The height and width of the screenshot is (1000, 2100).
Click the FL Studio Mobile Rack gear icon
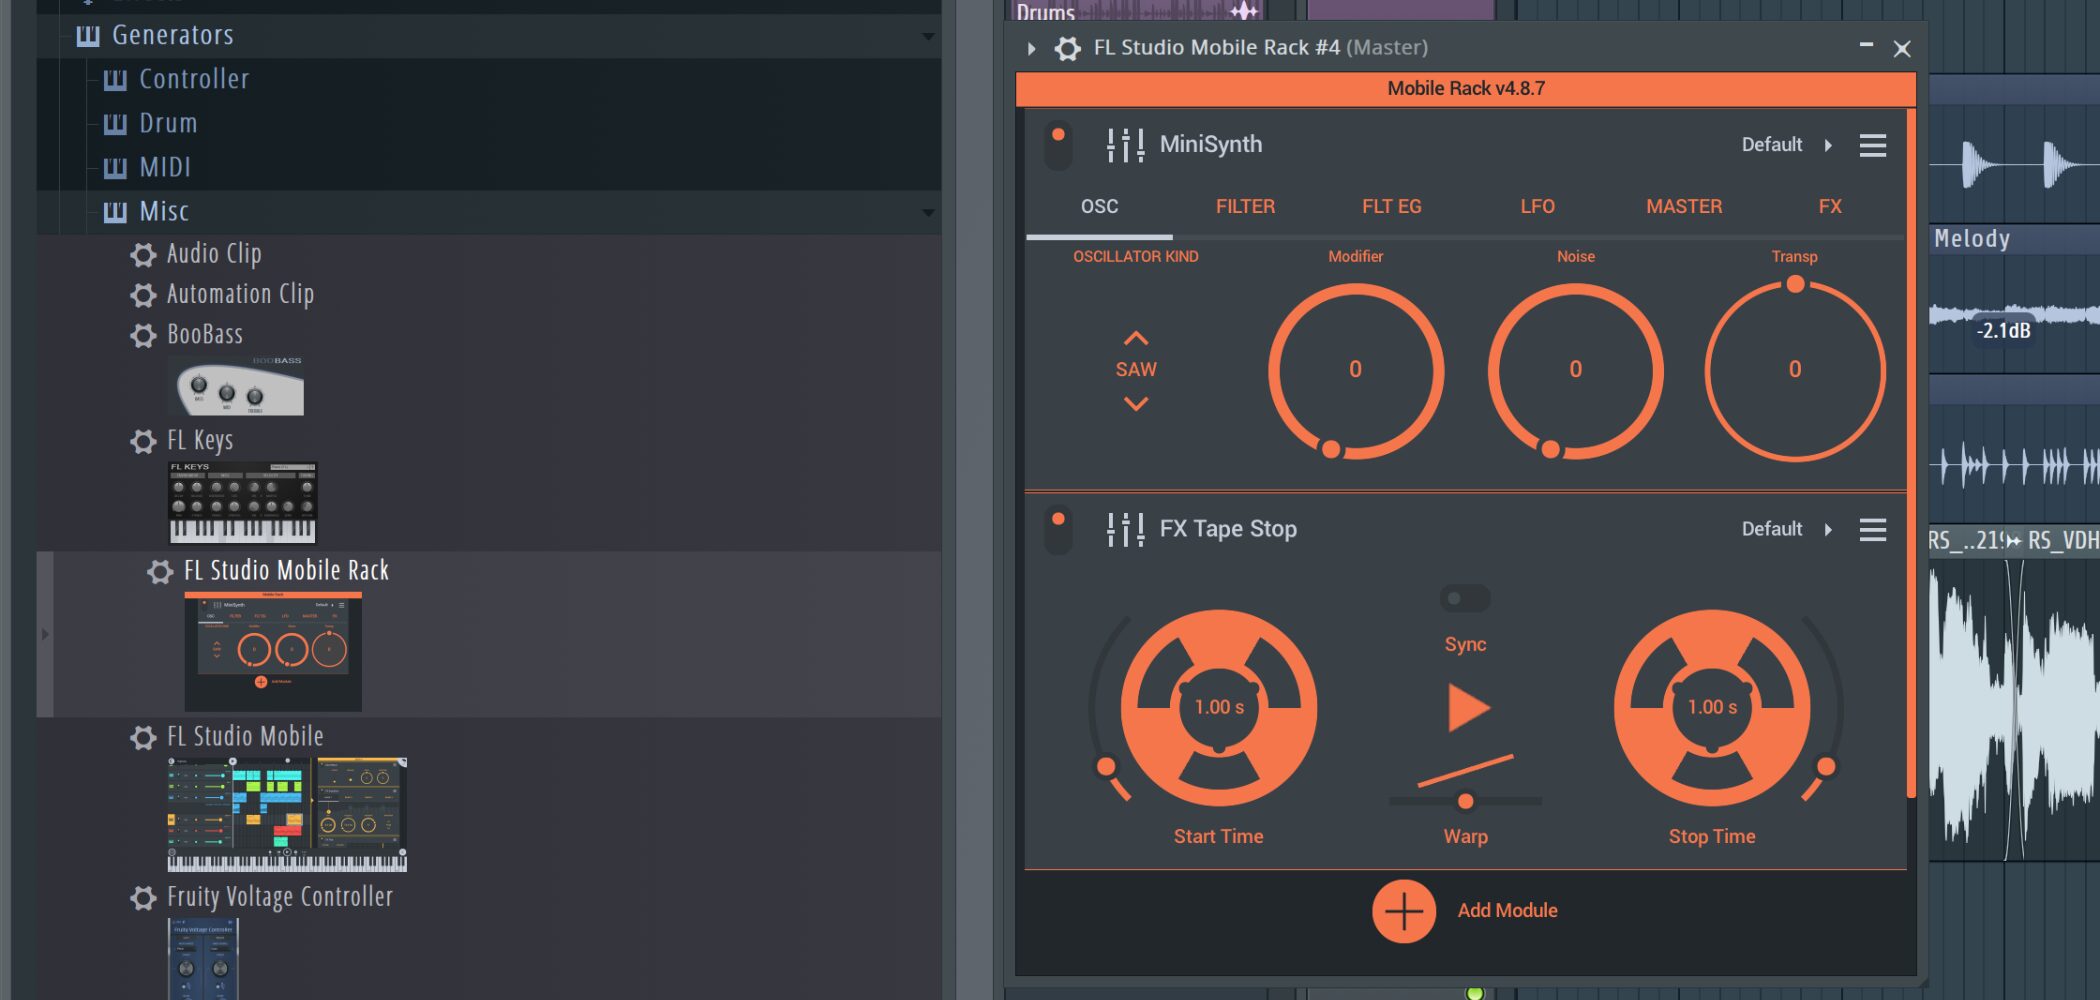click(160, 571)
